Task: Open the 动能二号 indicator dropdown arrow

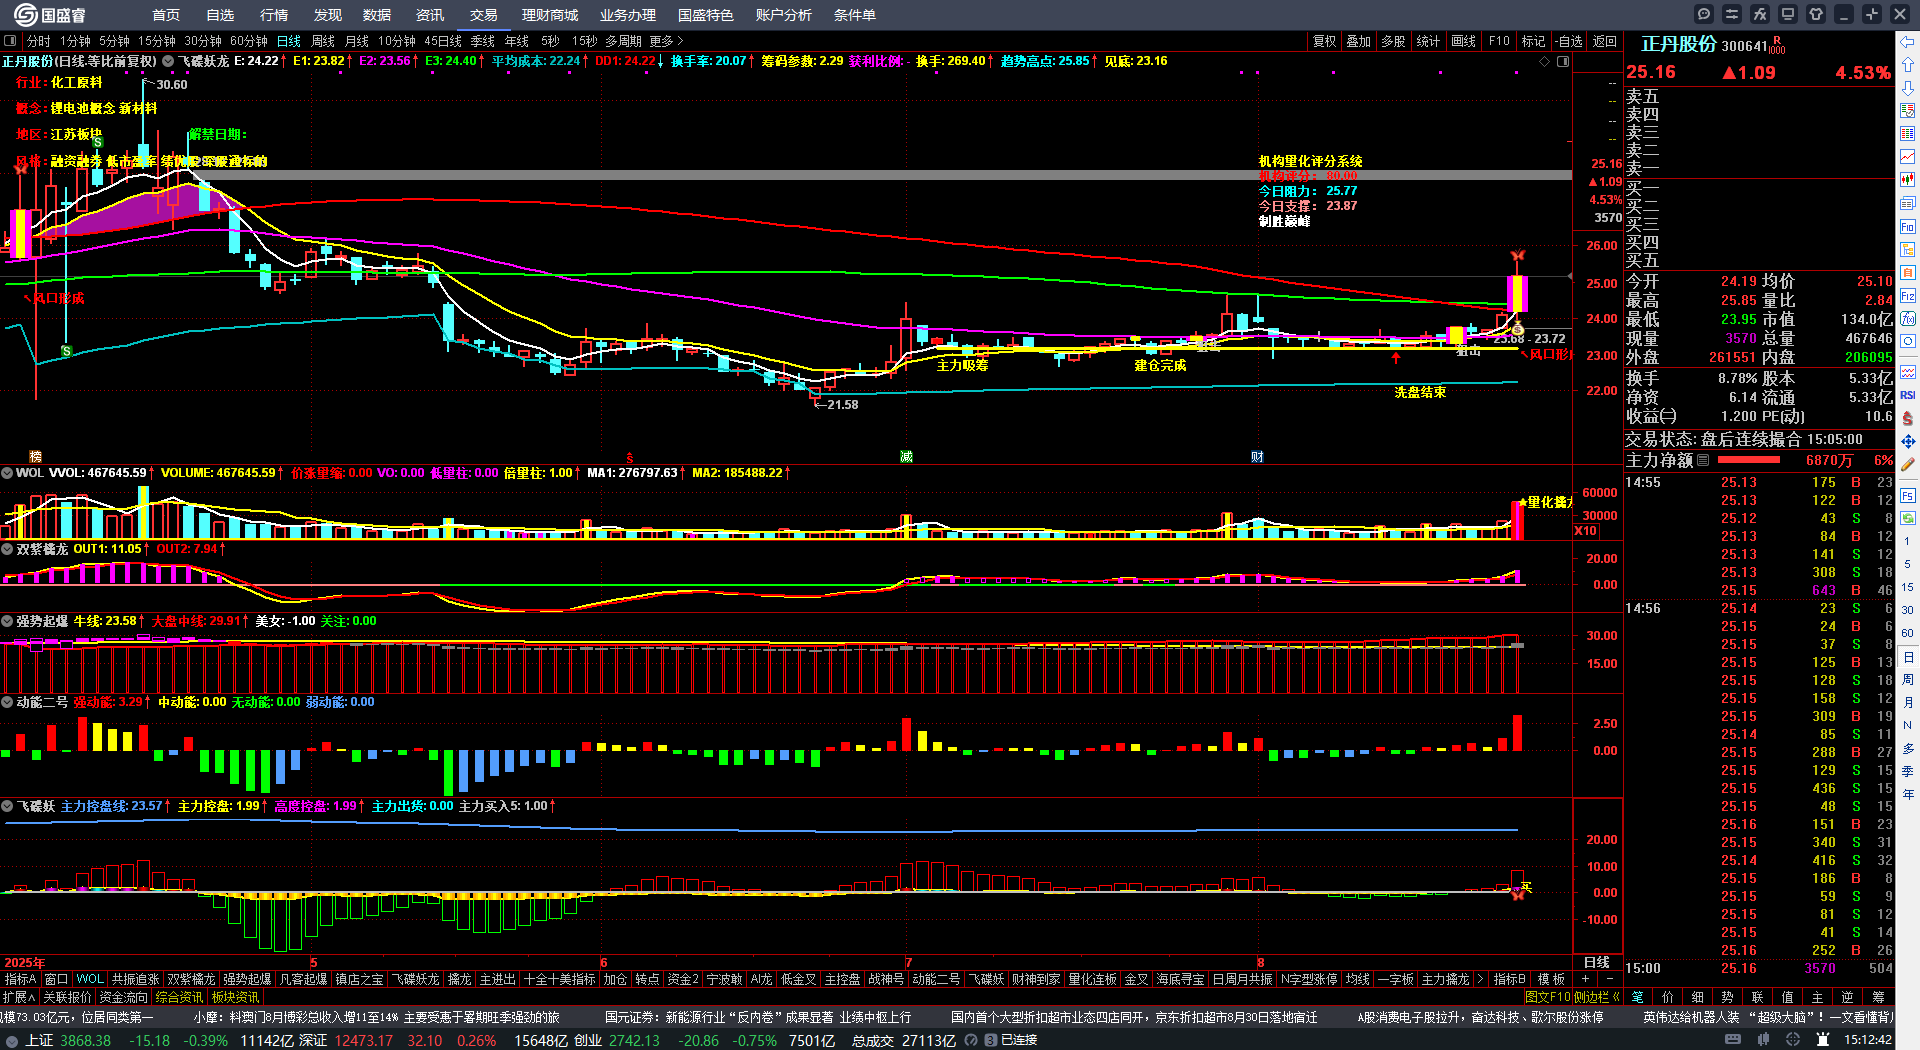Action: 7,702
